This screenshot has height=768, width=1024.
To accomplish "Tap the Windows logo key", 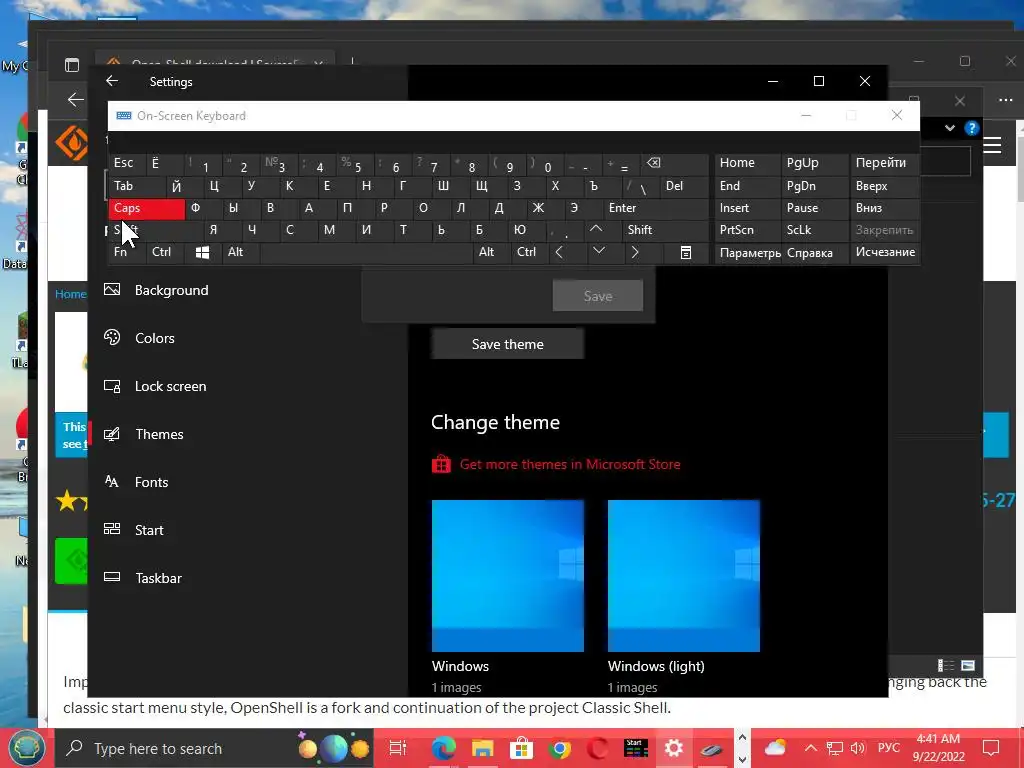I will pos(202,252).
